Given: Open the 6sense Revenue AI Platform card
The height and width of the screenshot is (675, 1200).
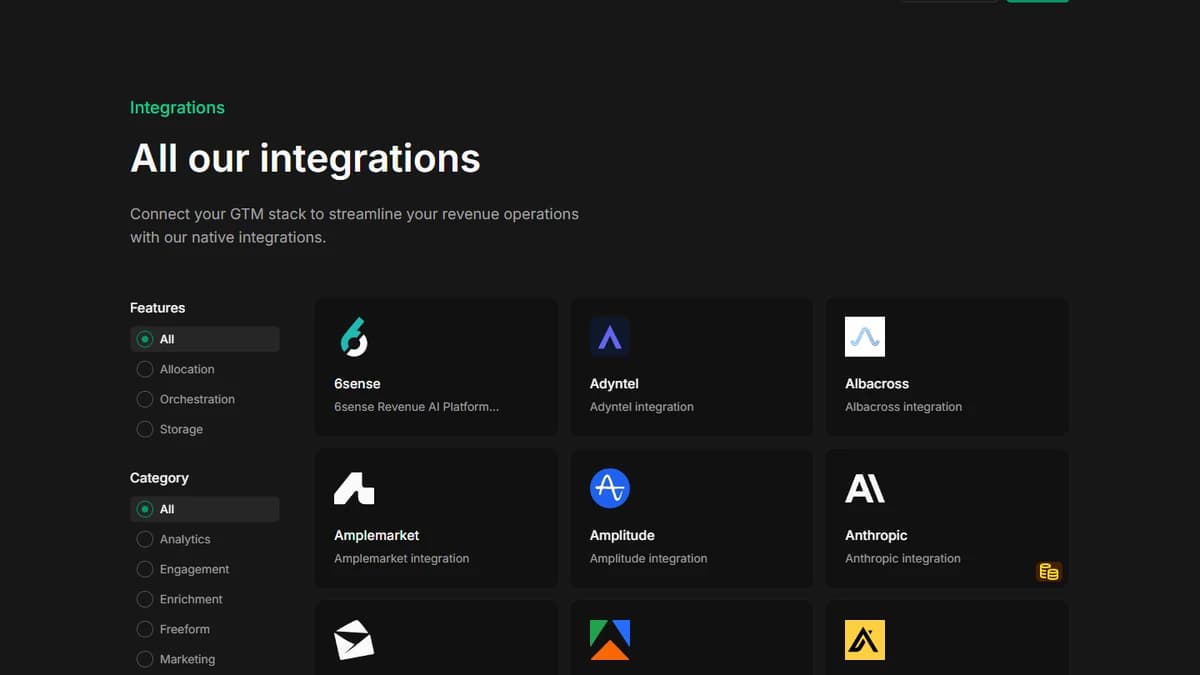Looking at the screenshot, I should tap(436, 366).
